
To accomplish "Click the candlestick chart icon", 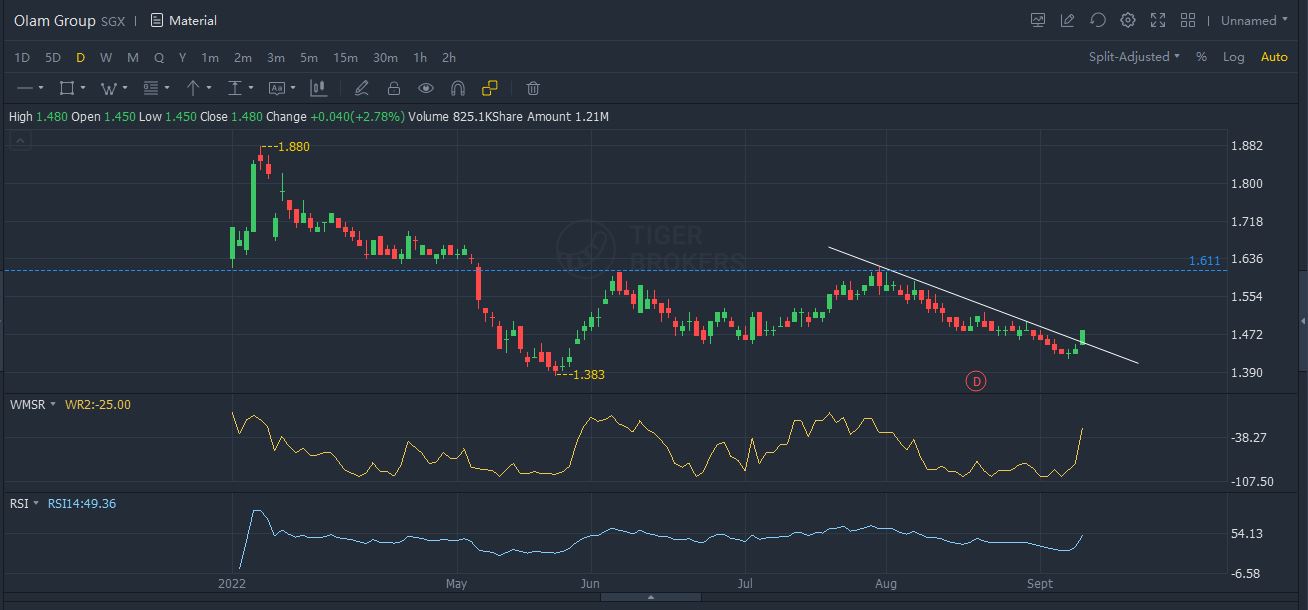I will click(x=318, y=88).
